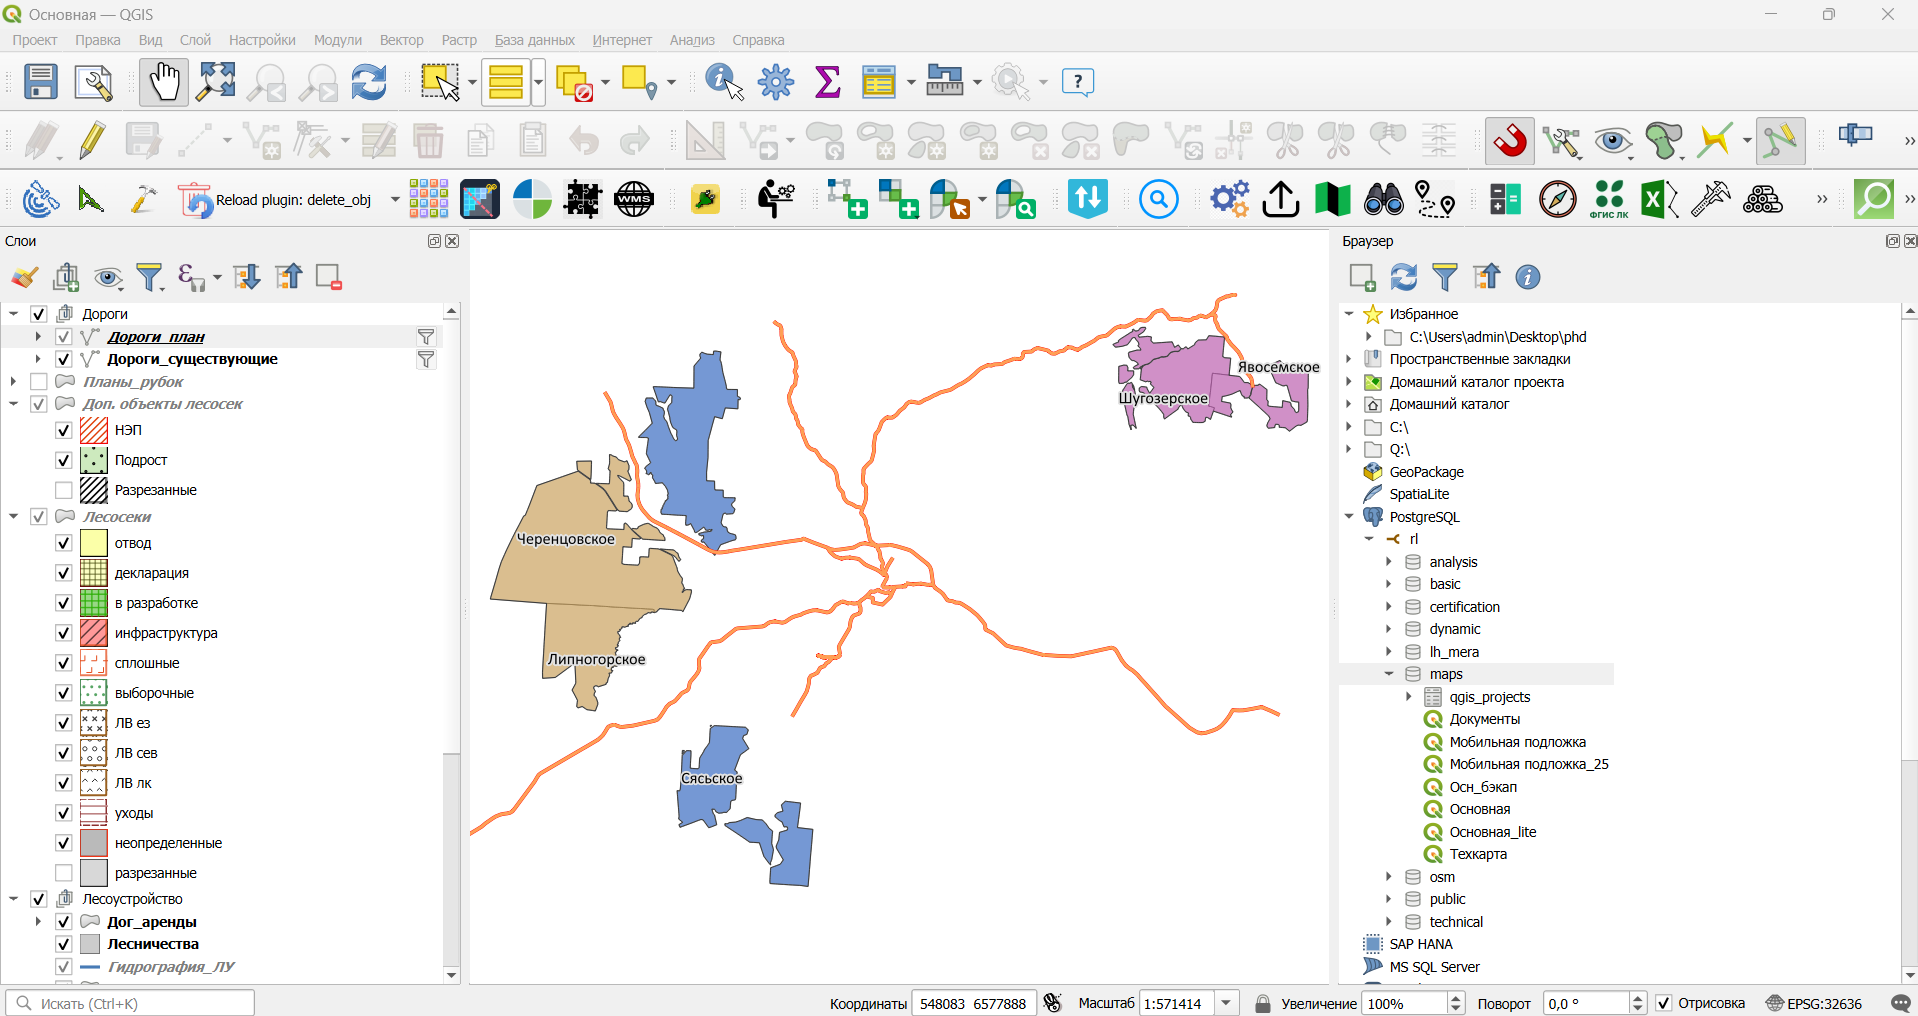Open the Statistical Summary sigma icon
1918x1016 pixels.
828,82
